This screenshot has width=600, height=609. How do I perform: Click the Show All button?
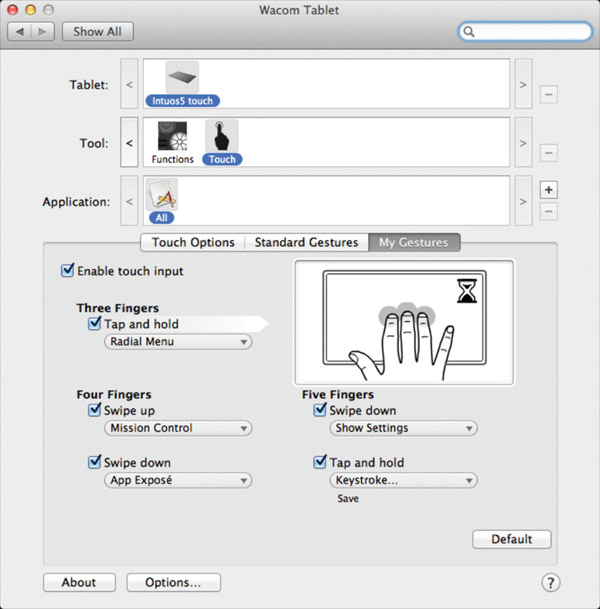point(97,31)
